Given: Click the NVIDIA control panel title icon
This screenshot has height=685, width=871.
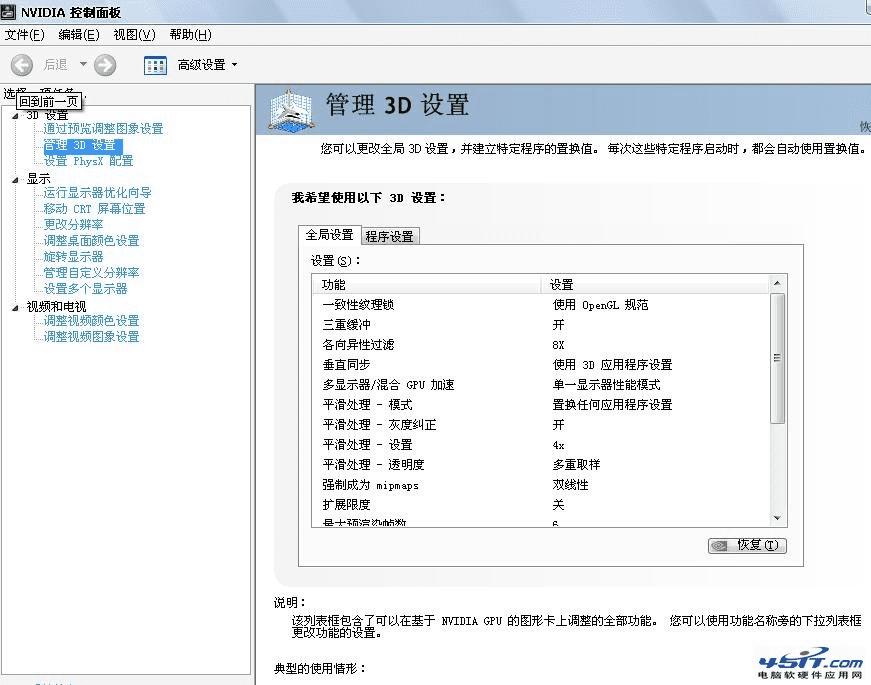Looking at the screenshot, I should [x=8, y=11].
